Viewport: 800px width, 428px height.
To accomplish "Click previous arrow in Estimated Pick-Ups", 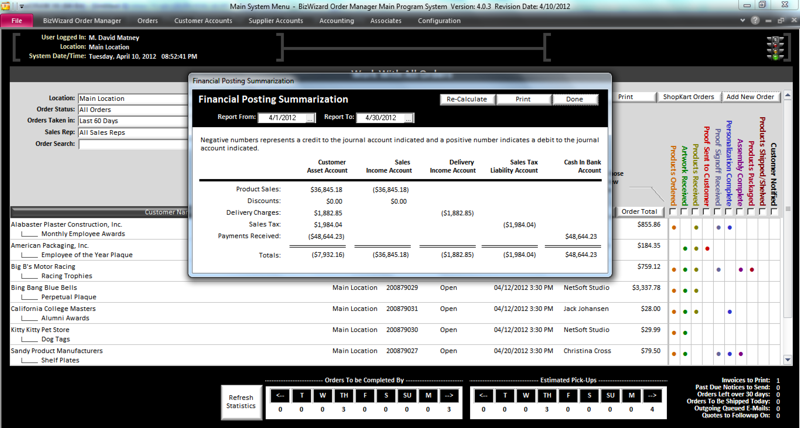I will (x=484, y=394).
